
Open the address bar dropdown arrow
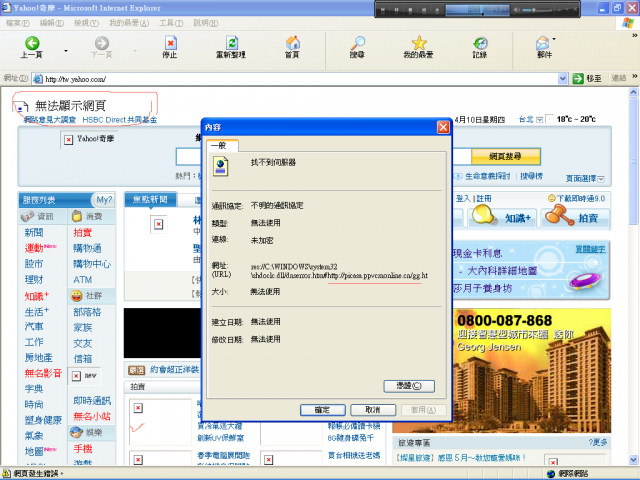pyautogui.click(x=563, y=78)
